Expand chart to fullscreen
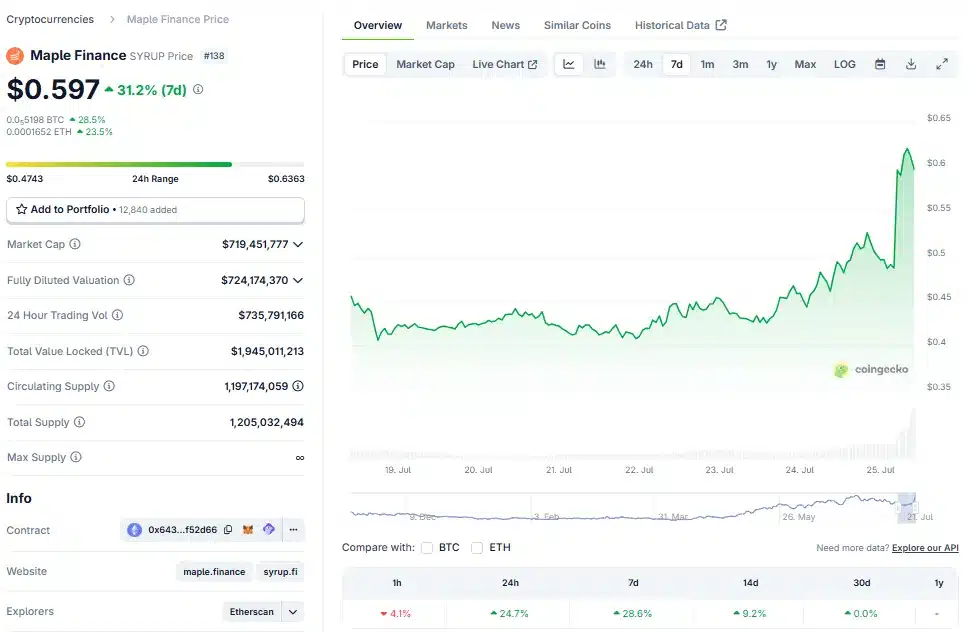The height and width of the screenshot is (632, 969). (x=942, y=64)
